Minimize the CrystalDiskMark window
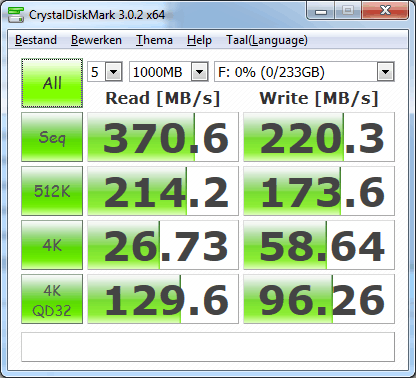This screenshot has height=378, width=416. pos(321,11)
